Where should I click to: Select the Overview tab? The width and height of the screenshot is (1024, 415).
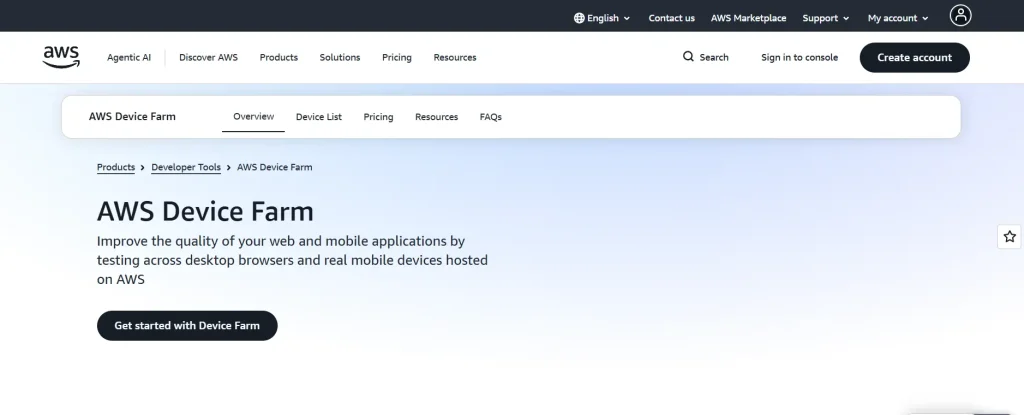[x=253, y=116]
